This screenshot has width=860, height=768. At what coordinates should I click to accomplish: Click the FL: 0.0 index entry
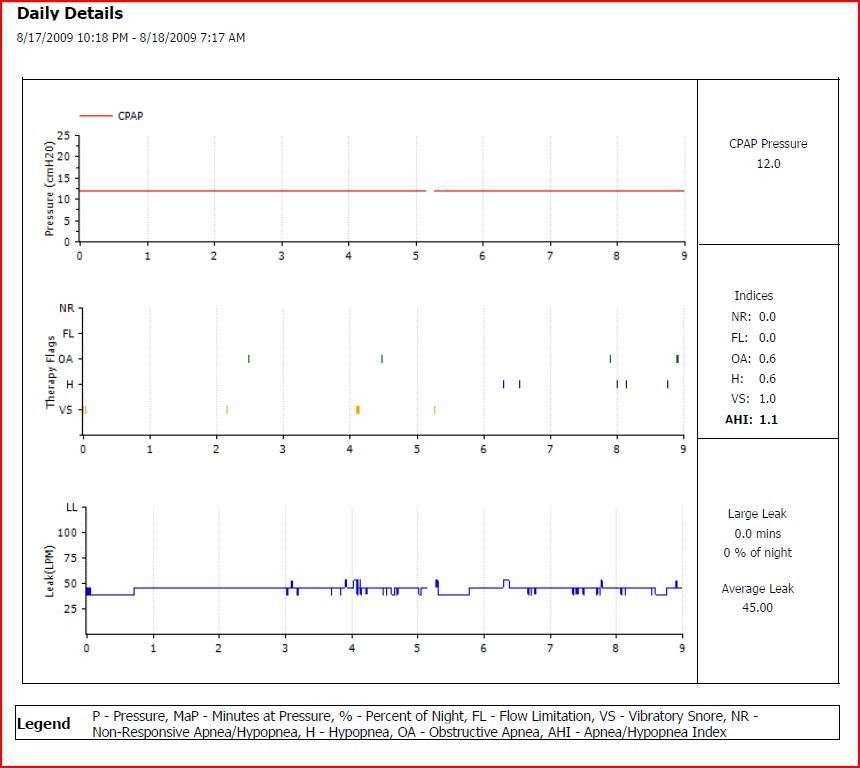coord(754,338)
